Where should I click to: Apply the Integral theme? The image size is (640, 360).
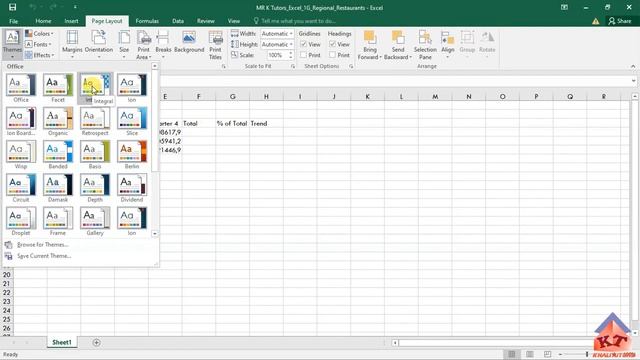pos(95,88)
